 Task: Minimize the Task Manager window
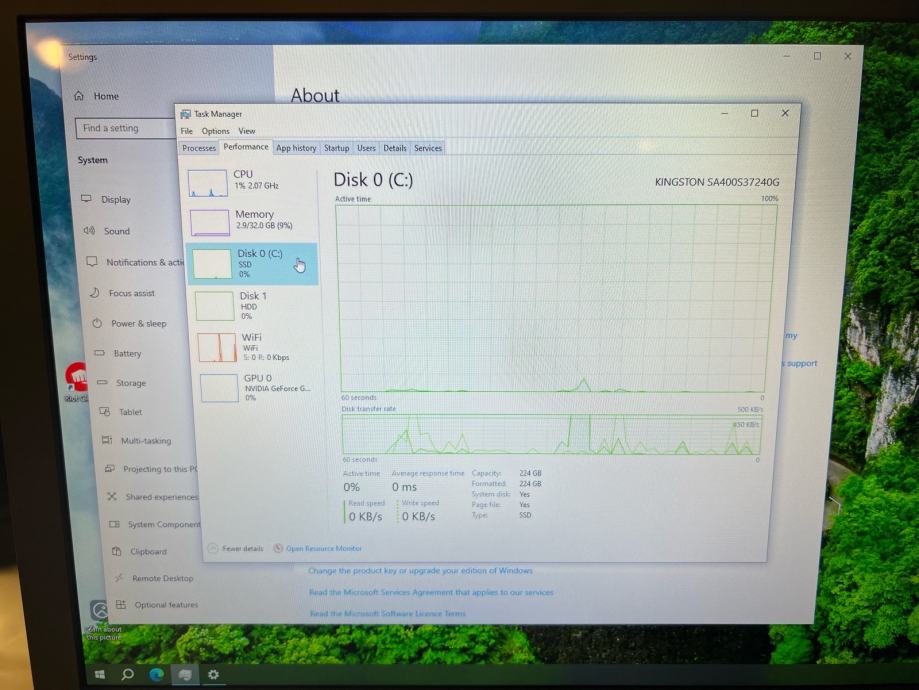click(x=725, y=113)
